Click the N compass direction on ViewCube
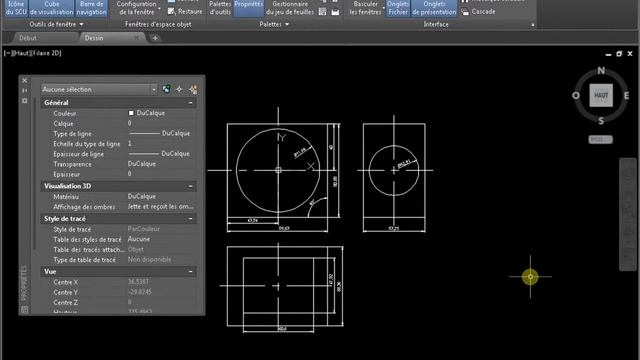The width and height of the screenshot is (640, 360). tap(601, 71)
